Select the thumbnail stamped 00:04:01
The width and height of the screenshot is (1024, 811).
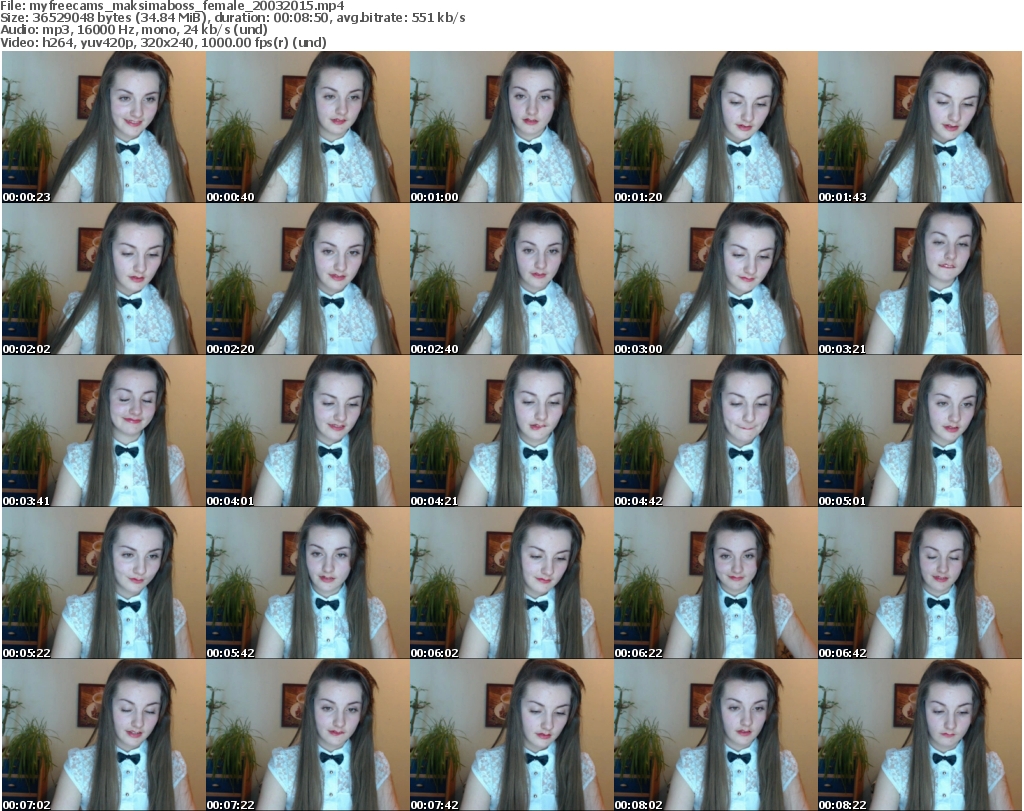click(x=308, y=431)
